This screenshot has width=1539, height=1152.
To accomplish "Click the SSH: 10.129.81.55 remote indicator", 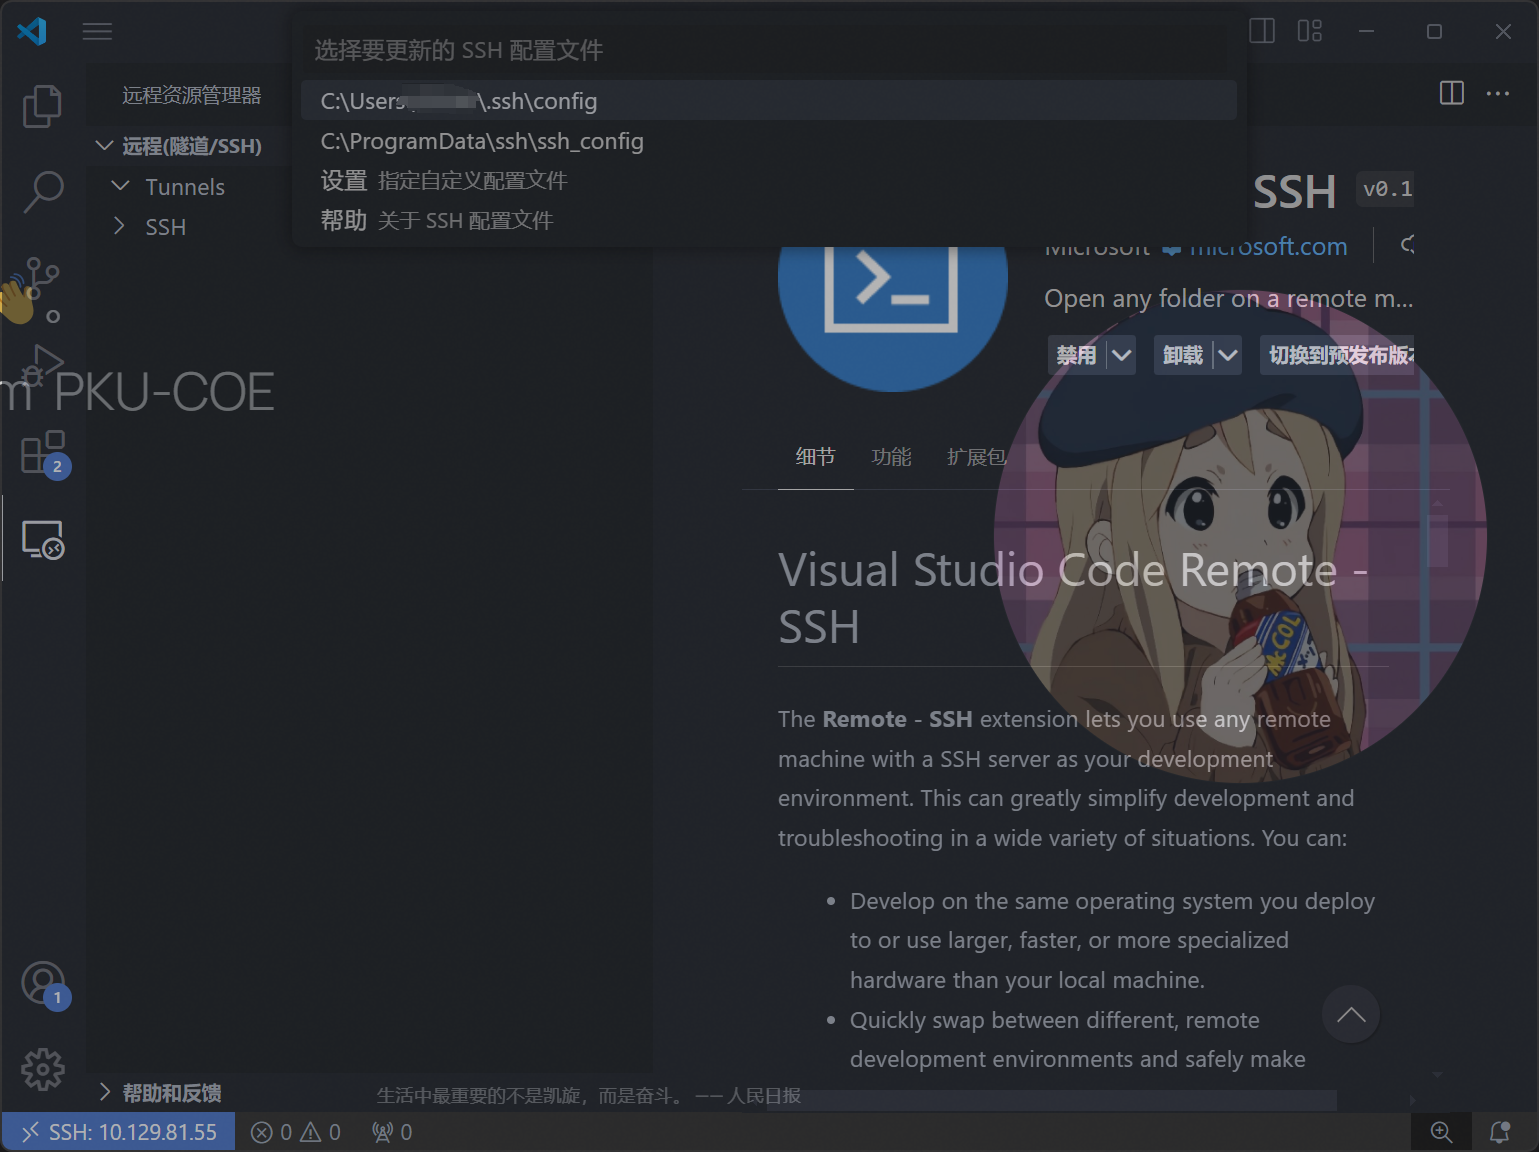I will coord(119,1132).
